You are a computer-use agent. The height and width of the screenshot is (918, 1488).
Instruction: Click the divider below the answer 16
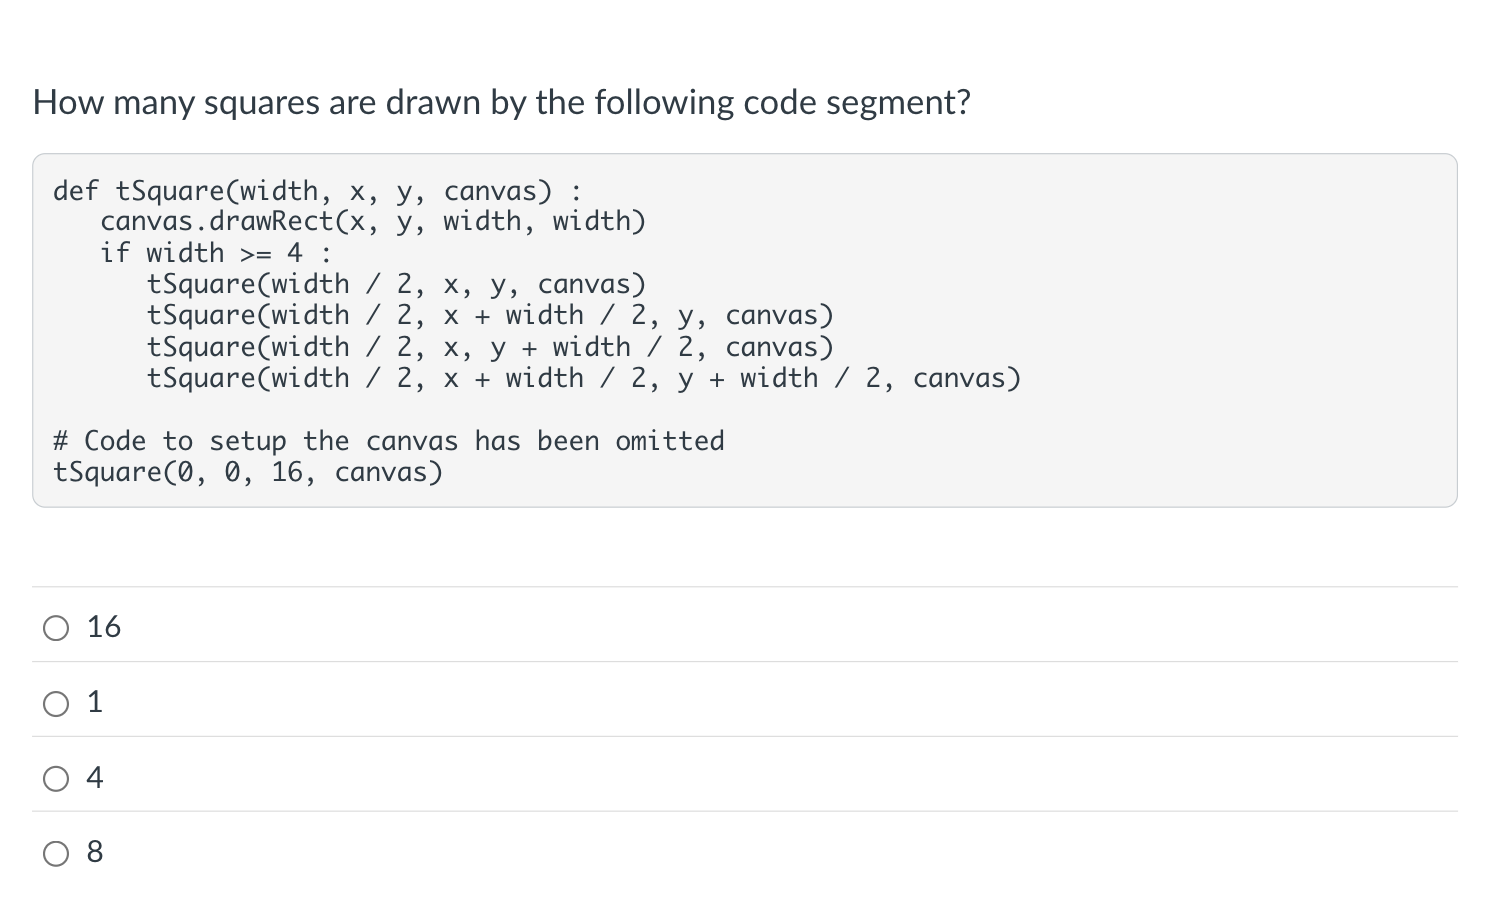(x=744, y=662)
